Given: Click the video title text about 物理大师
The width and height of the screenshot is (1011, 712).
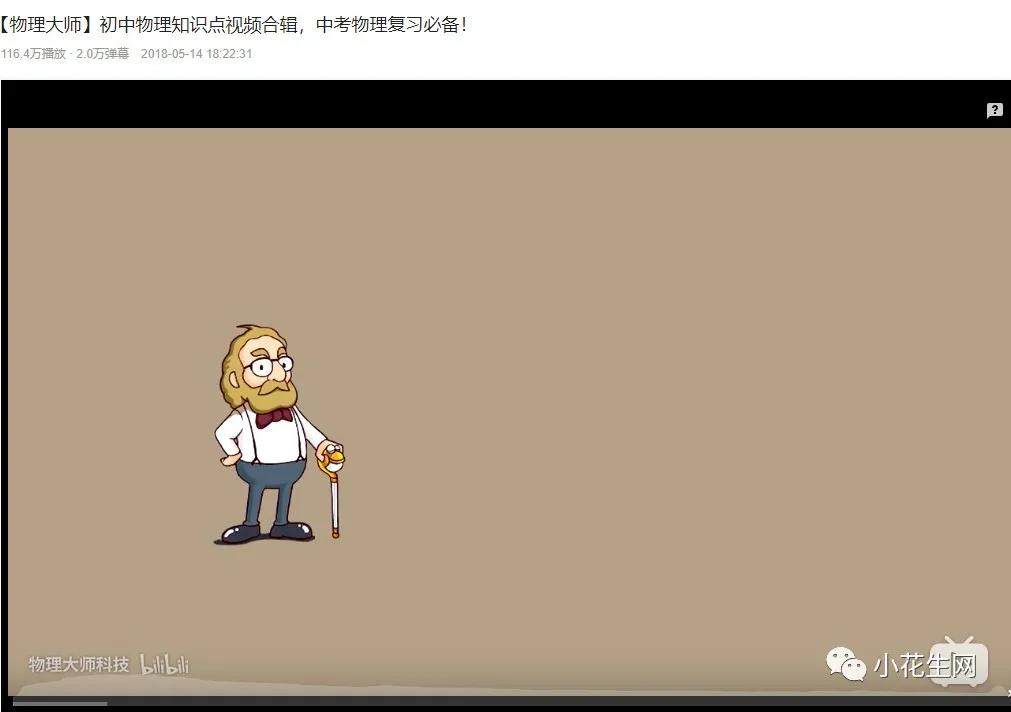Looking at the screenshot, I should point(234,25).
